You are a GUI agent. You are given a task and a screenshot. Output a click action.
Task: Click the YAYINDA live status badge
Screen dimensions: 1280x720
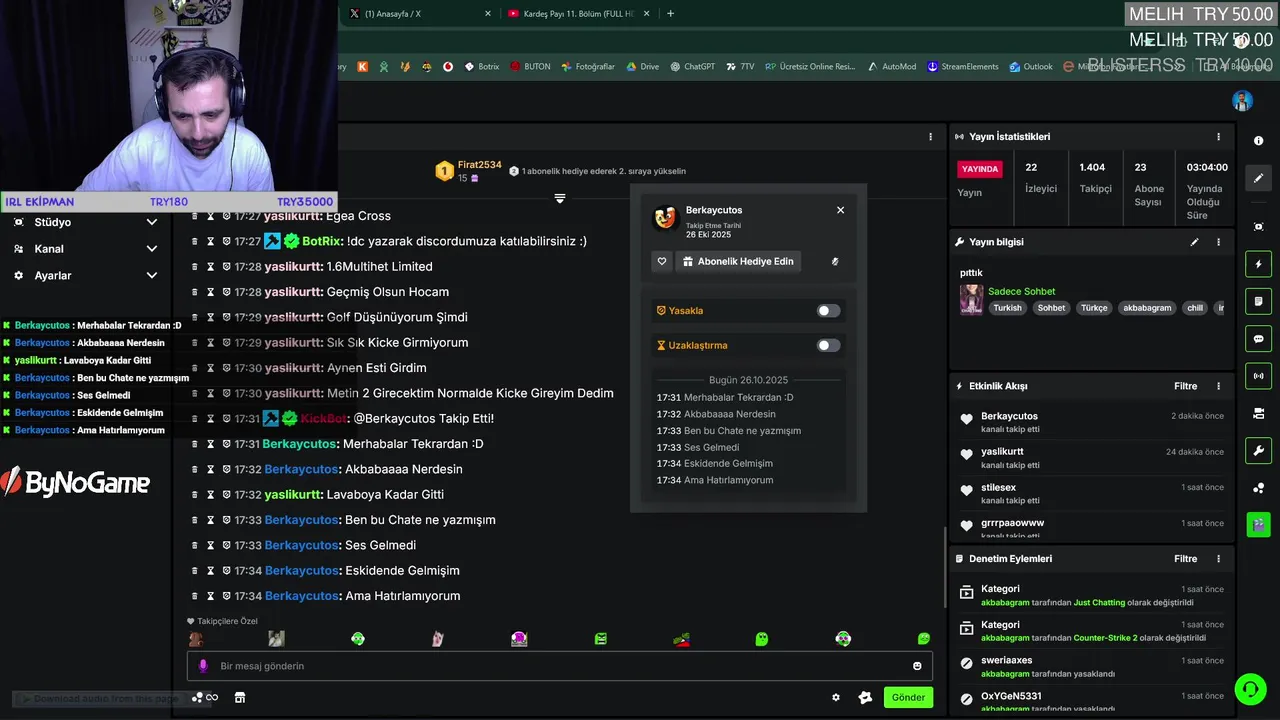[x=979, y=169]
